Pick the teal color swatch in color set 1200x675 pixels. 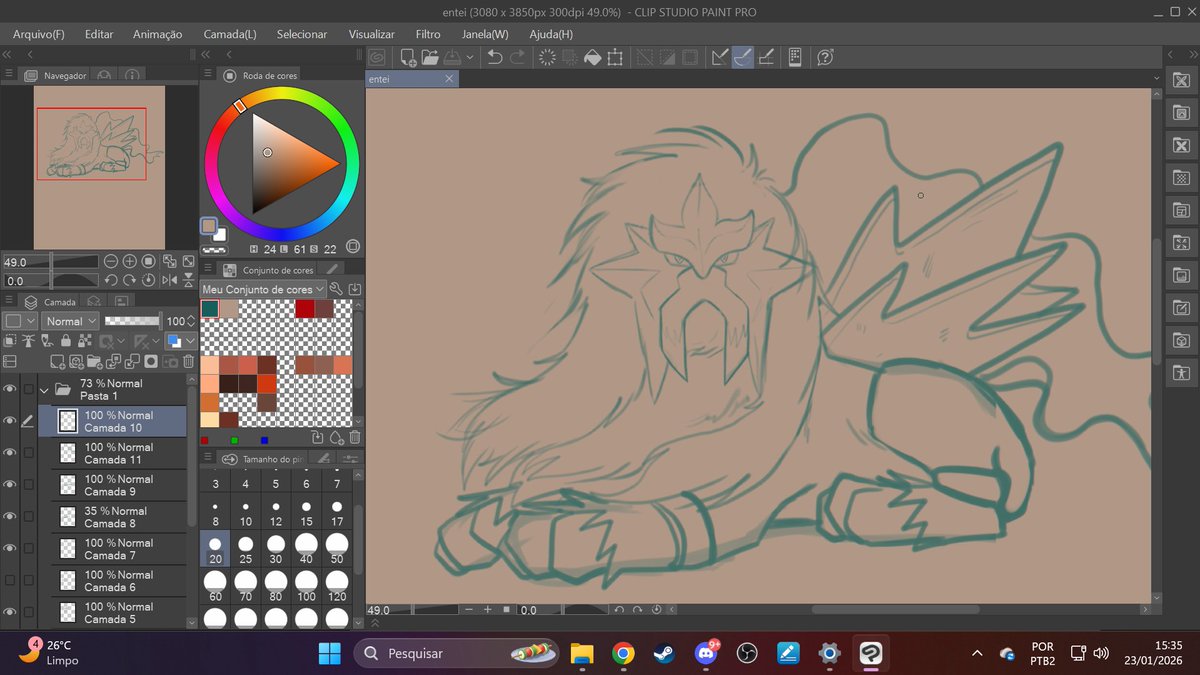pyautogui.click(x=210, y=309)
